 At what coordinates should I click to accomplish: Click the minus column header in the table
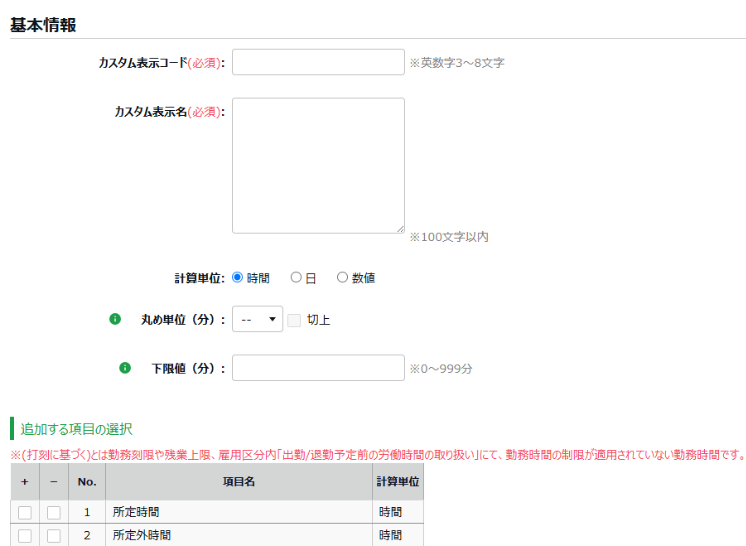click(54, 482)
